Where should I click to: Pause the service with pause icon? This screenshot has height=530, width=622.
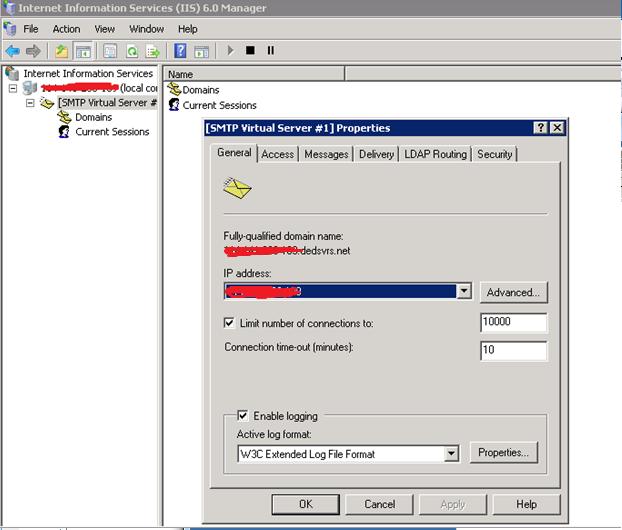271,50
